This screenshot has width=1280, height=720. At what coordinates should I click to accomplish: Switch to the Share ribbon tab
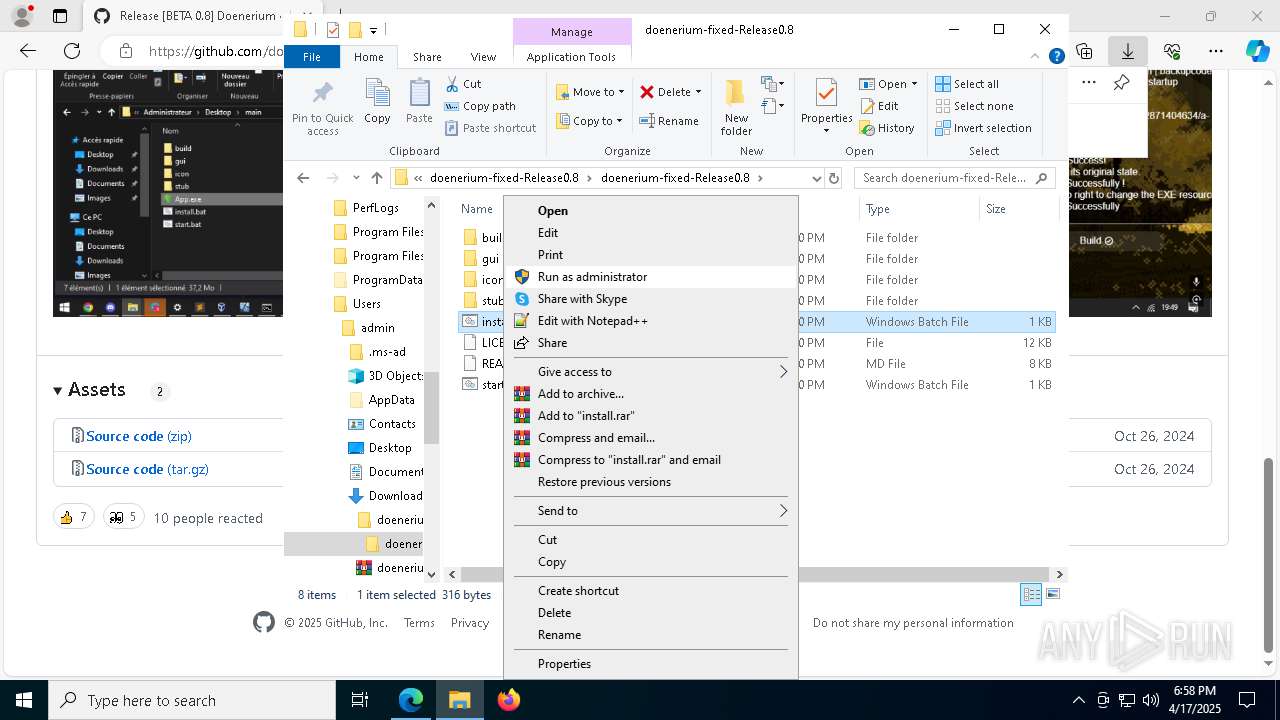tap(427, 57)
